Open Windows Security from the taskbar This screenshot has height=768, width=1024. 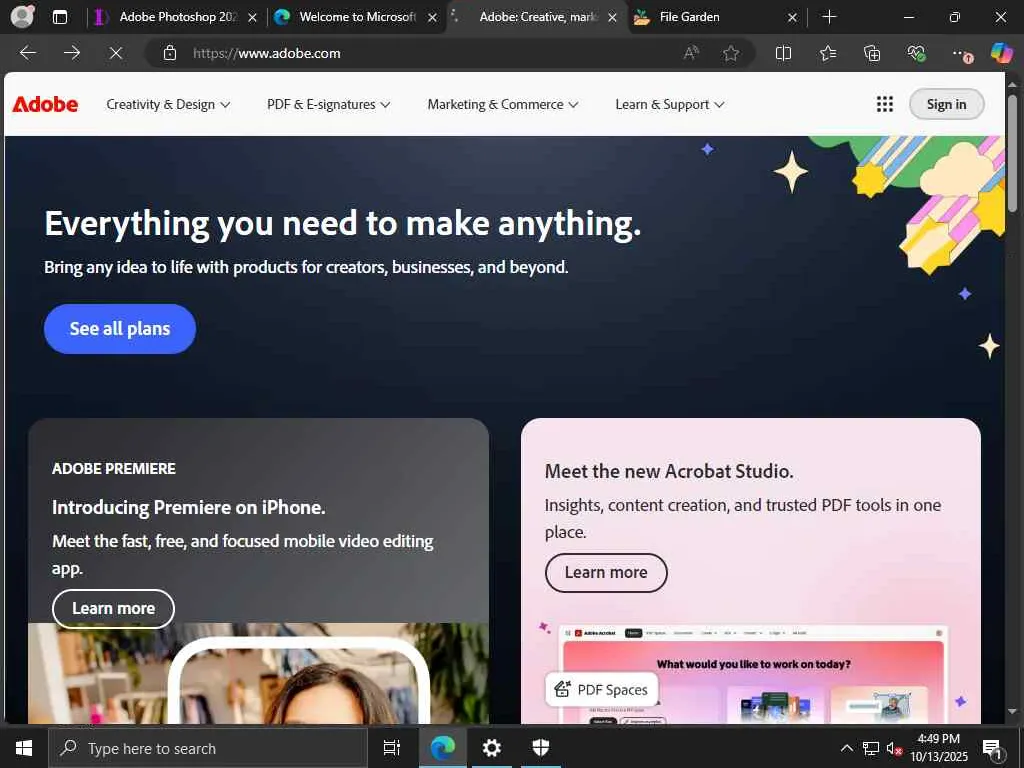click(541, 748)
